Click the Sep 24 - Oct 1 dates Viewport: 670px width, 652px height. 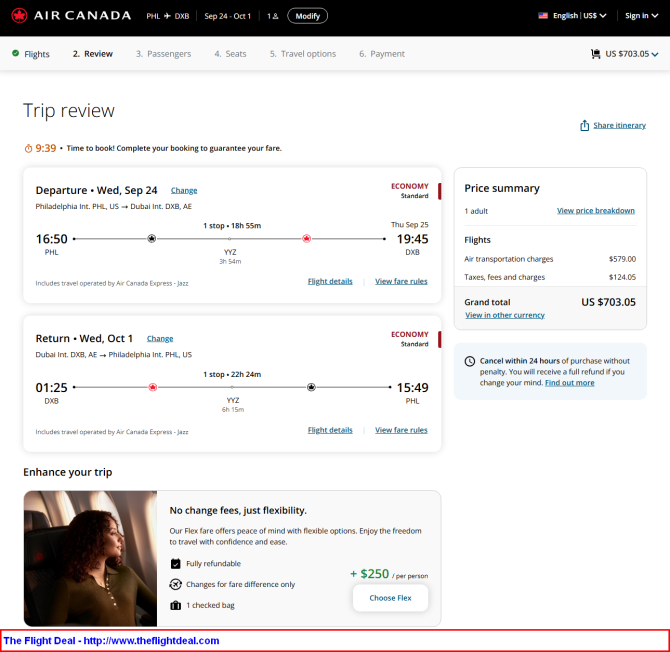click(x=228, y=16)
